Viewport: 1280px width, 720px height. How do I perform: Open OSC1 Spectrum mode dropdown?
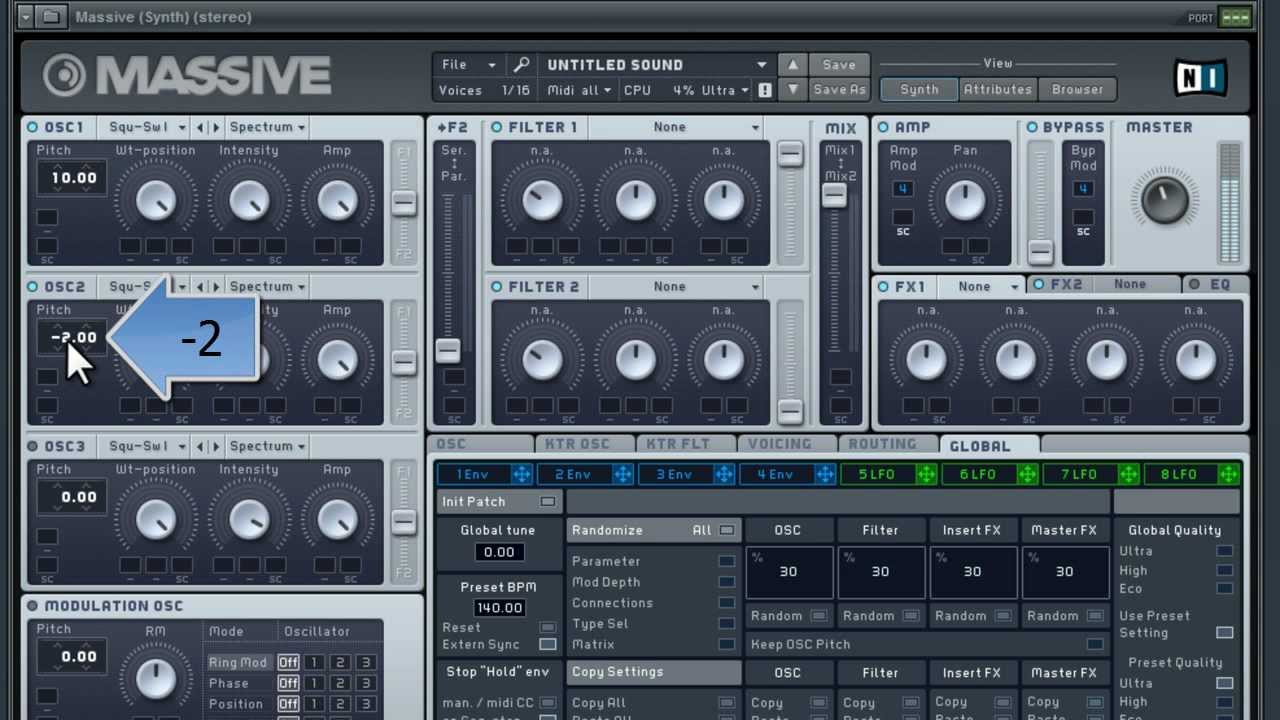267,127
